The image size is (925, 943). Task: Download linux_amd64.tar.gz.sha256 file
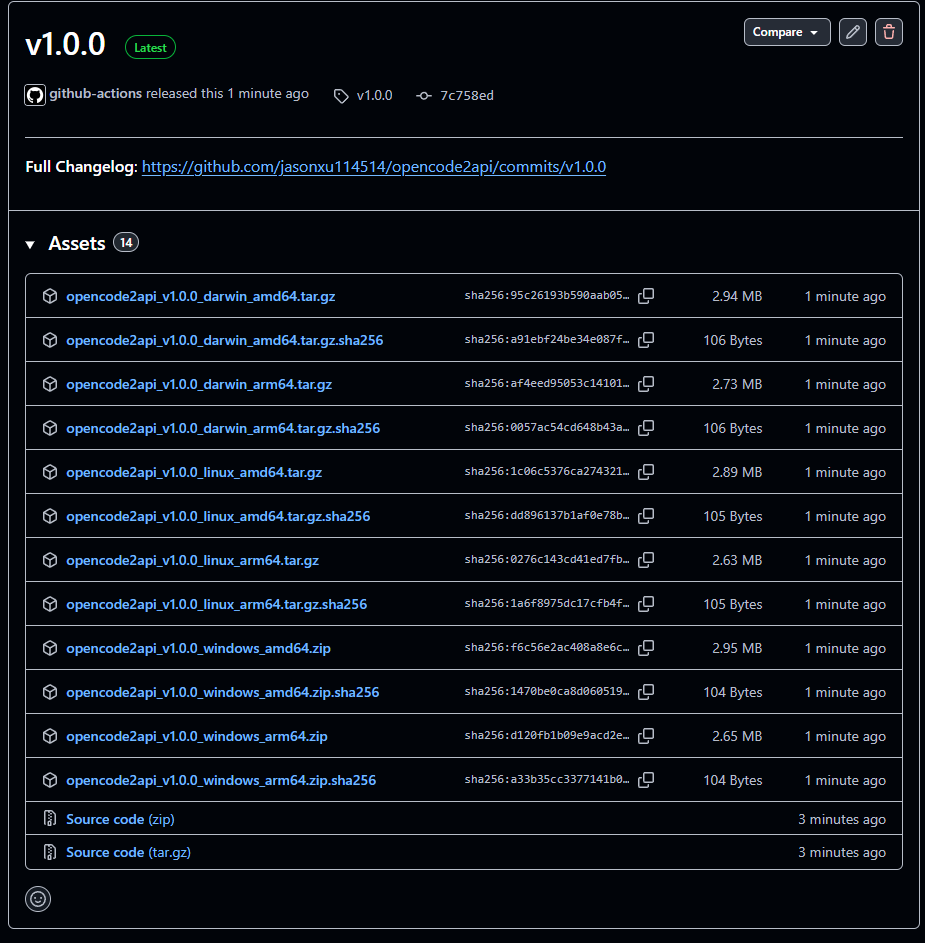218,517
